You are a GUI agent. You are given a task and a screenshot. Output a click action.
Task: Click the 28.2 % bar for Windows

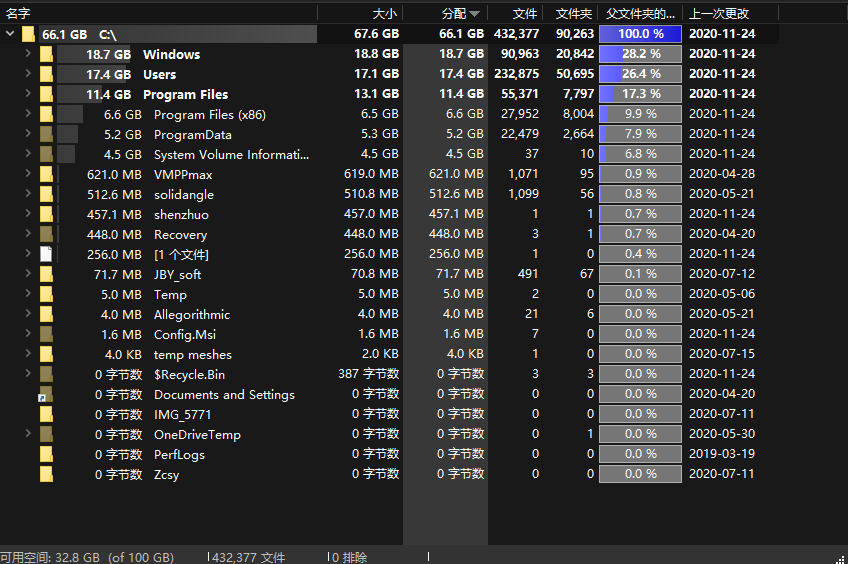click(640, 54)
